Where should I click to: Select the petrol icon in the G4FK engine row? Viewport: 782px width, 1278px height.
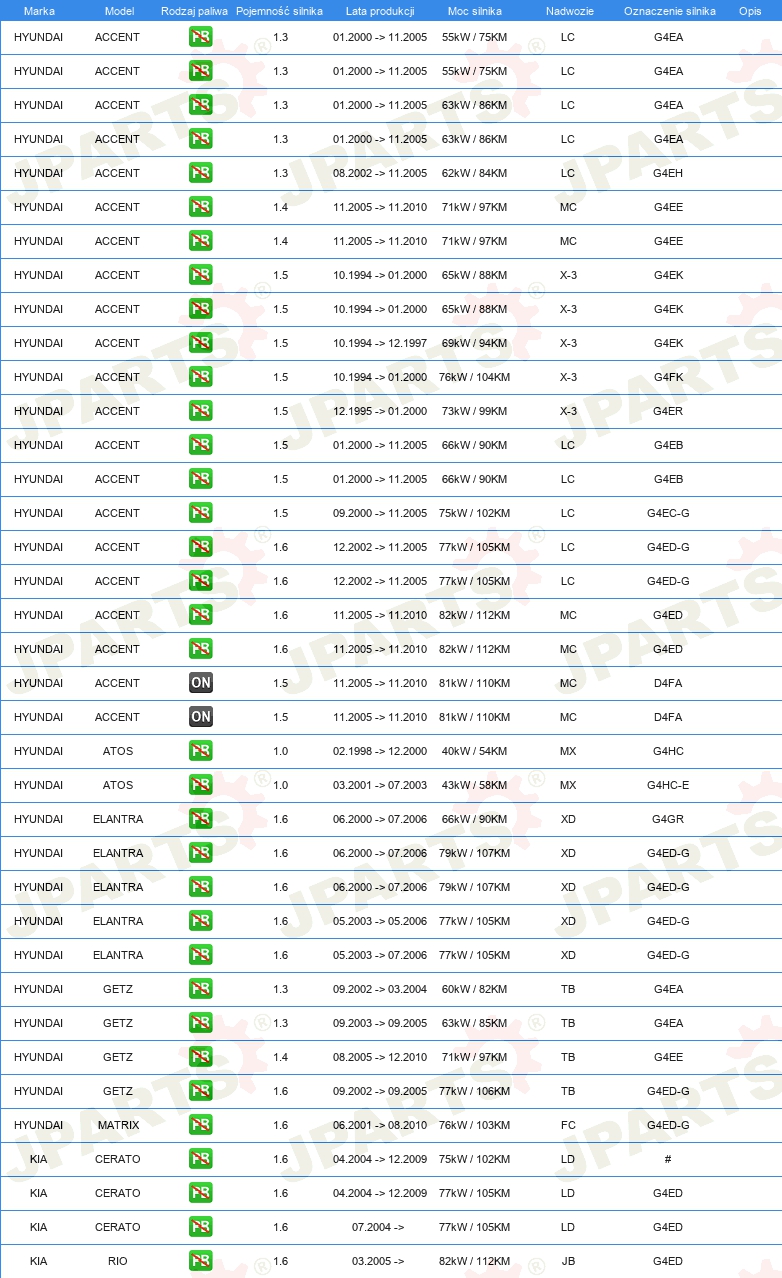pos(200,377)
